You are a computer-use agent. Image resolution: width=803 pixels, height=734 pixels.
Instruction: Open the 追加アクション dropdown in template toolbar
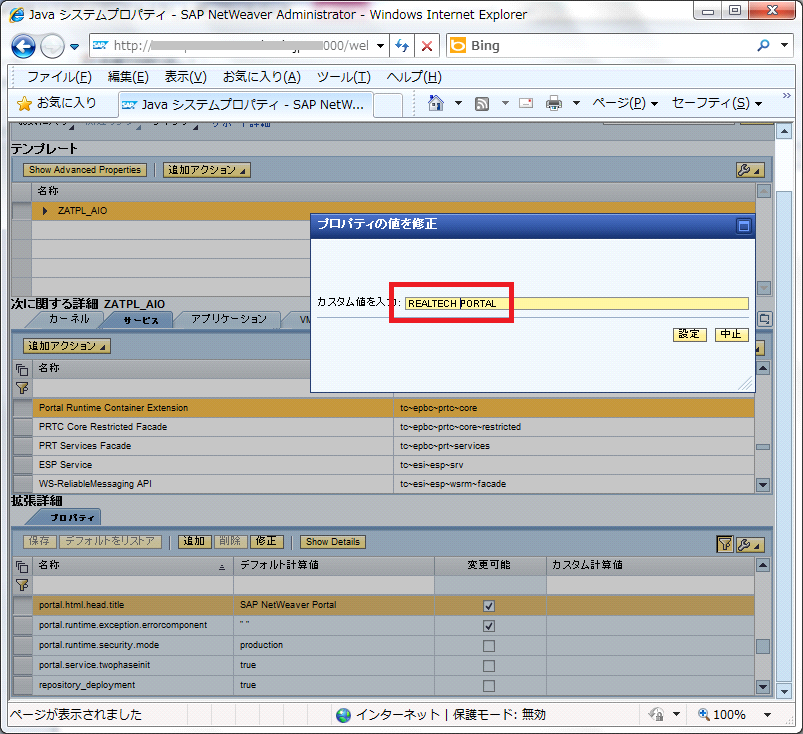click(206, 170)
